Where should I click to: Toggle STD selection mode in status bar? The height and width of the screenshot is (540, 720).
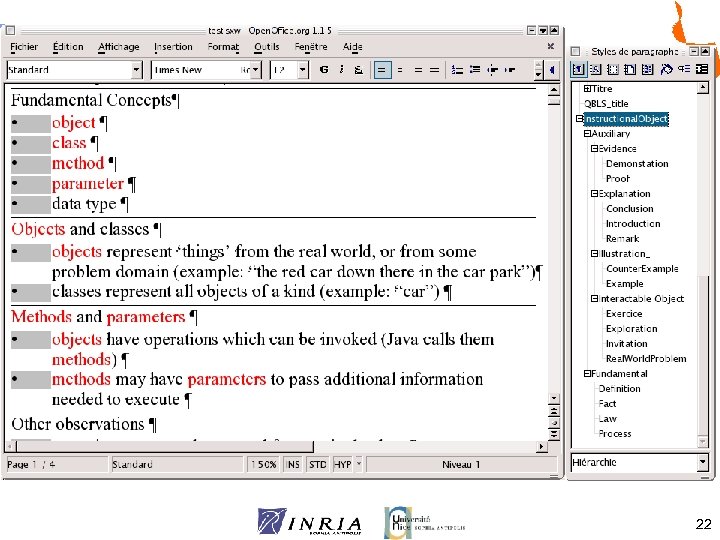pyautogui.click(x=317, y=464)
